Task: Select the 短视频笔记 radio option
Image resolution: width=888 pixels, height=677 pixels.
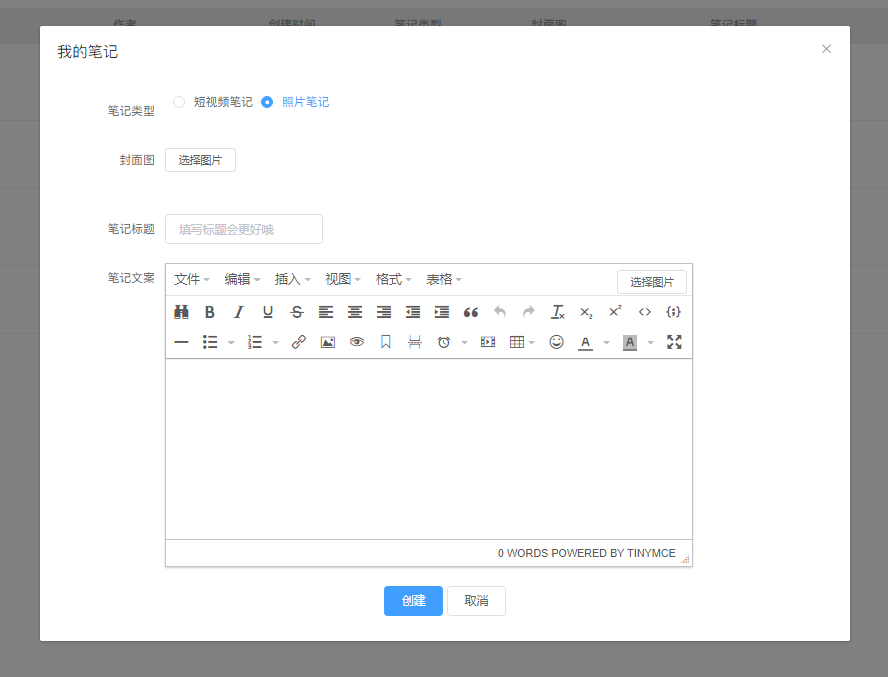Action: click(x=179, y=102)
